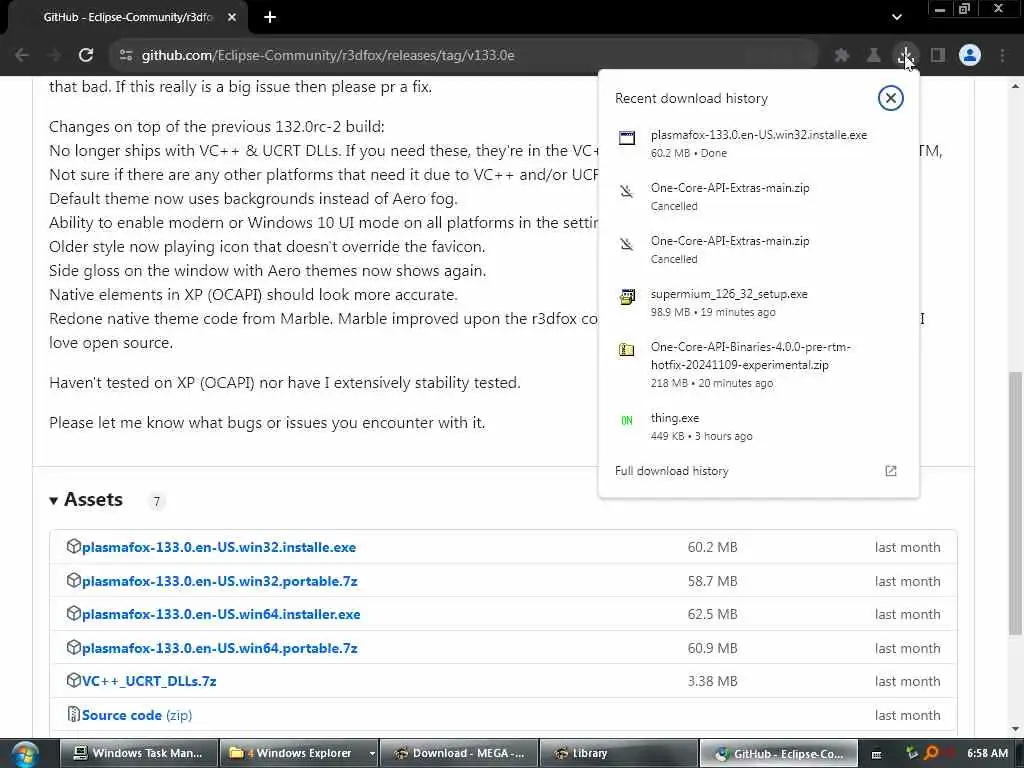Close the Recent download history popup
Screen dimensions: 1024x768
coord(890,98)
